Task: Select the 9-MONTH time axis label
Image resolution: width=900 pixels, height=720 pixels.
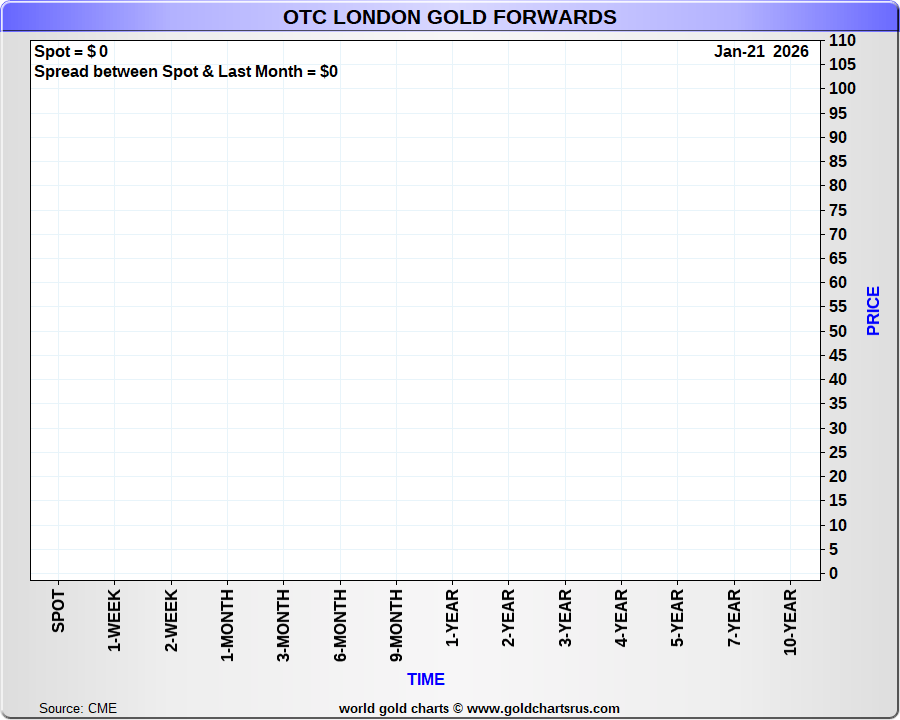Action: pos(397,625)
